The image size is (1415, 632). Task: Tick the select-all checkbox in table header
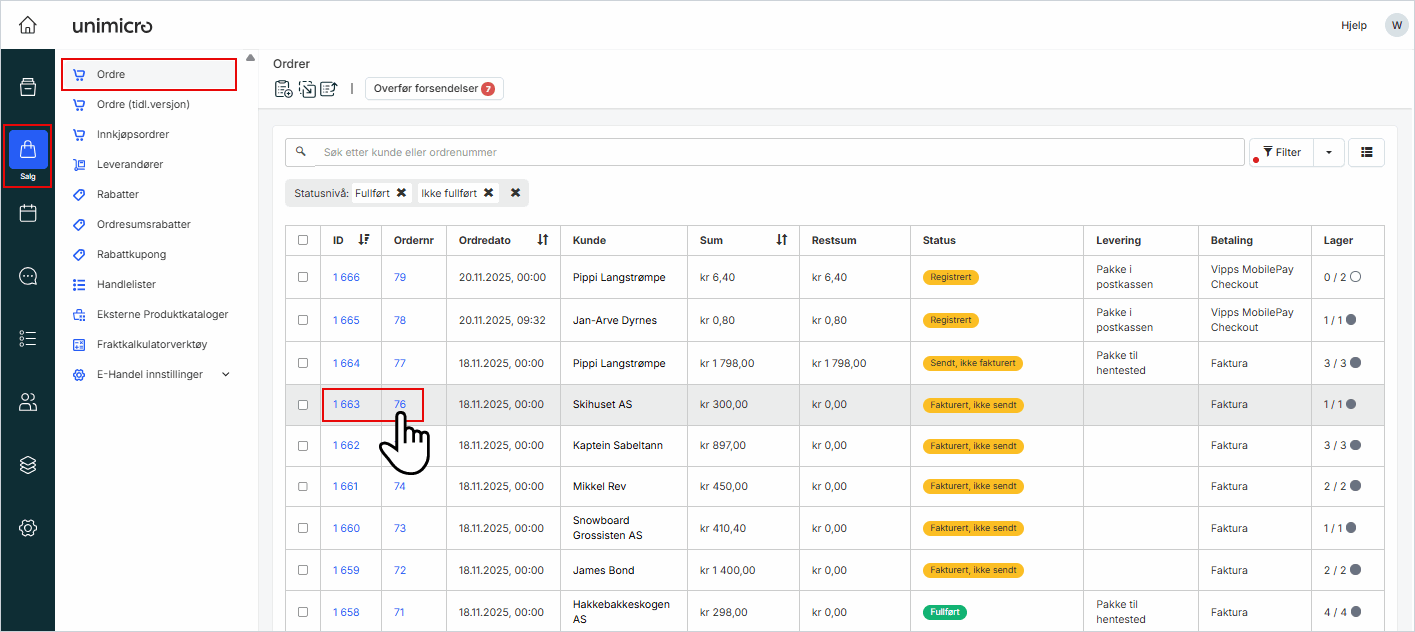click(x=303, y=240)
